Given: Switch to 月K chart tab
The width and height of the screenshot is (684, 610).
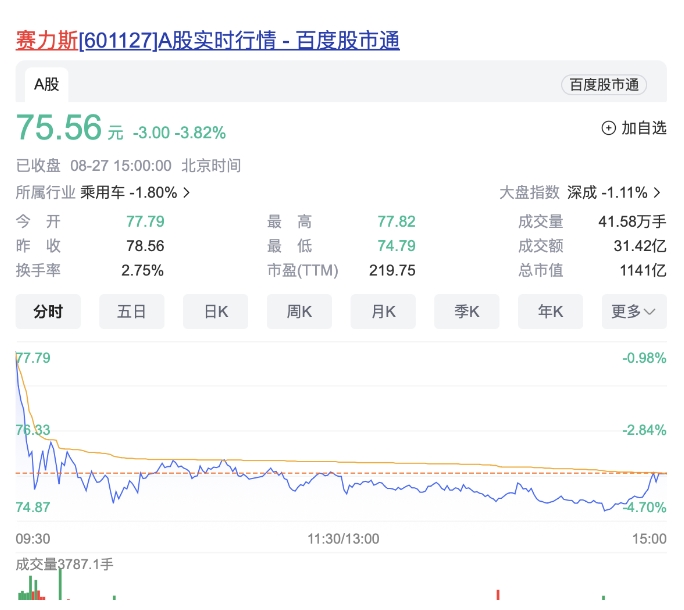Looking at the screenshot, I should (383, 312).
